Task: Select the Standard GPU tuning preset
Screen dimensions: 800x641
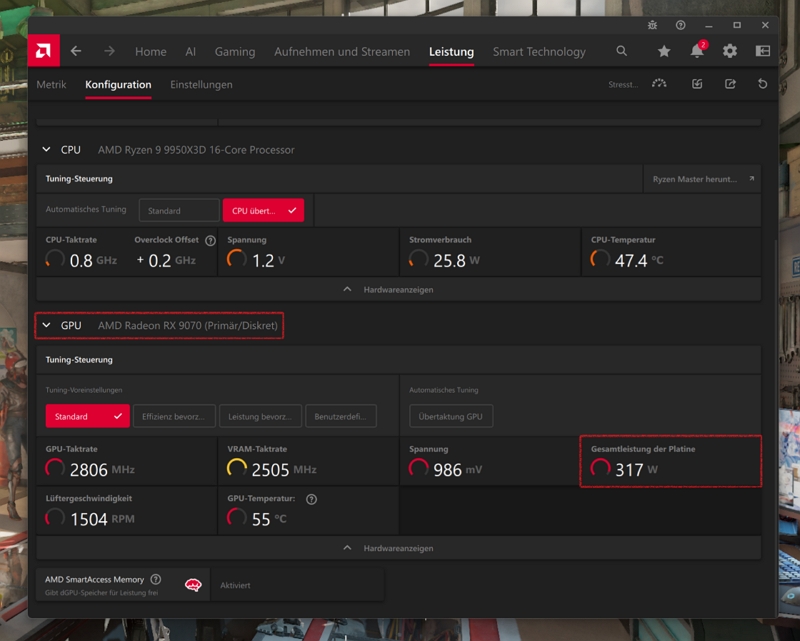Action: (88, 416)
